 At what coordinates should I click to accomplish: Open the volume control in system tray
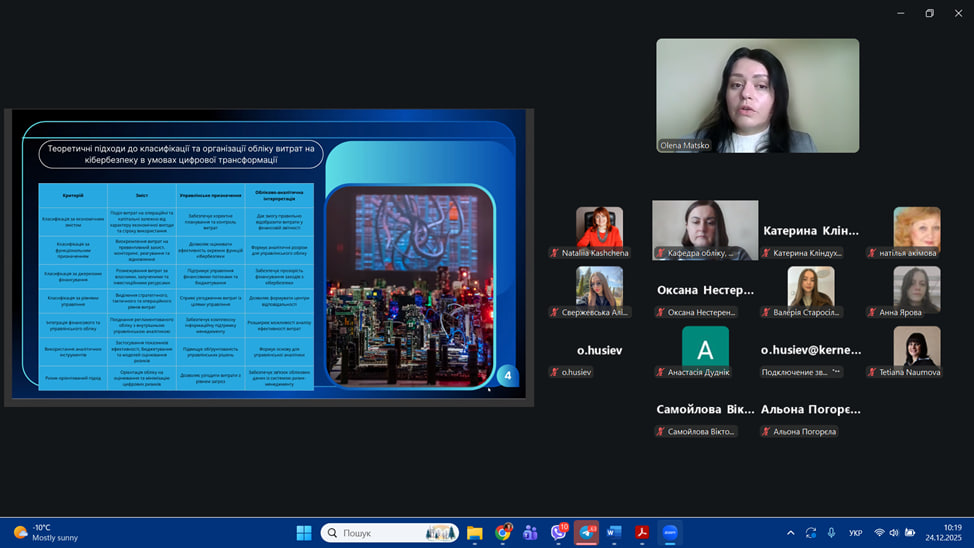click(x=894, y=533)
